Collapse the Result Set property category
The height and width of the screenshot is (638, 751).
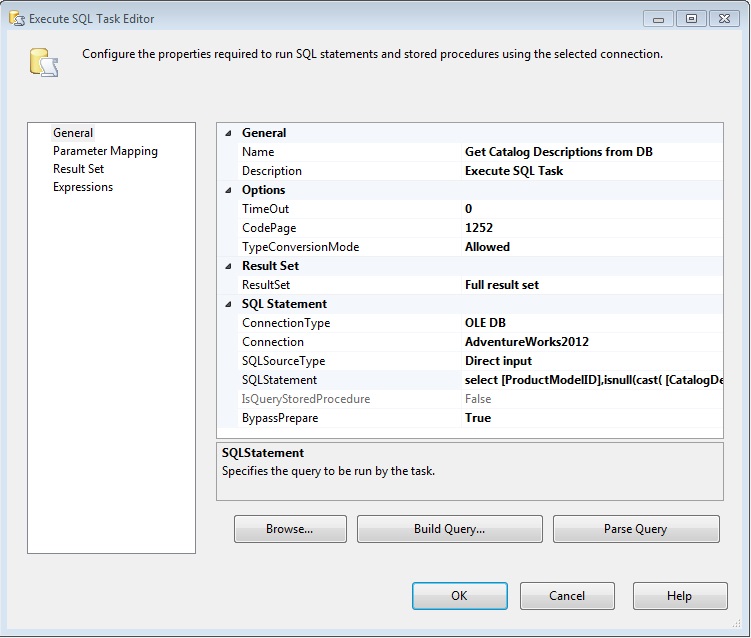point(228,266)
